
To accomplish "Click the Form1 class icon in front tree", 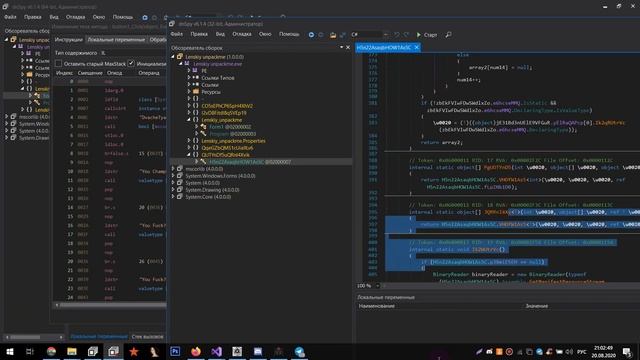I will [x=203, y=127].
